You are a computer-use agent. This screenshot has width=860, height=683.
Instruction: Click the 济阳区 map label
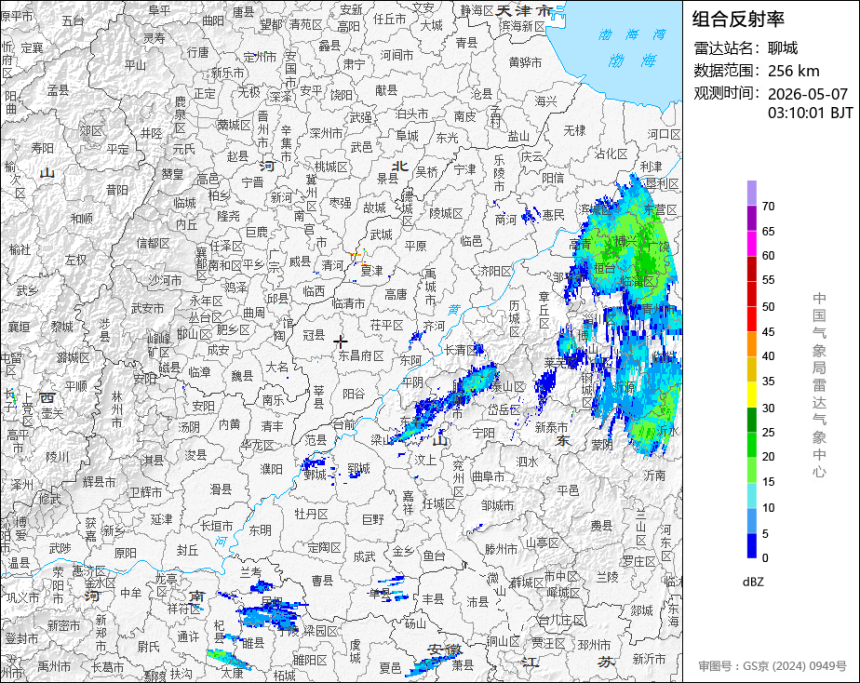click(x=495, y=270)
